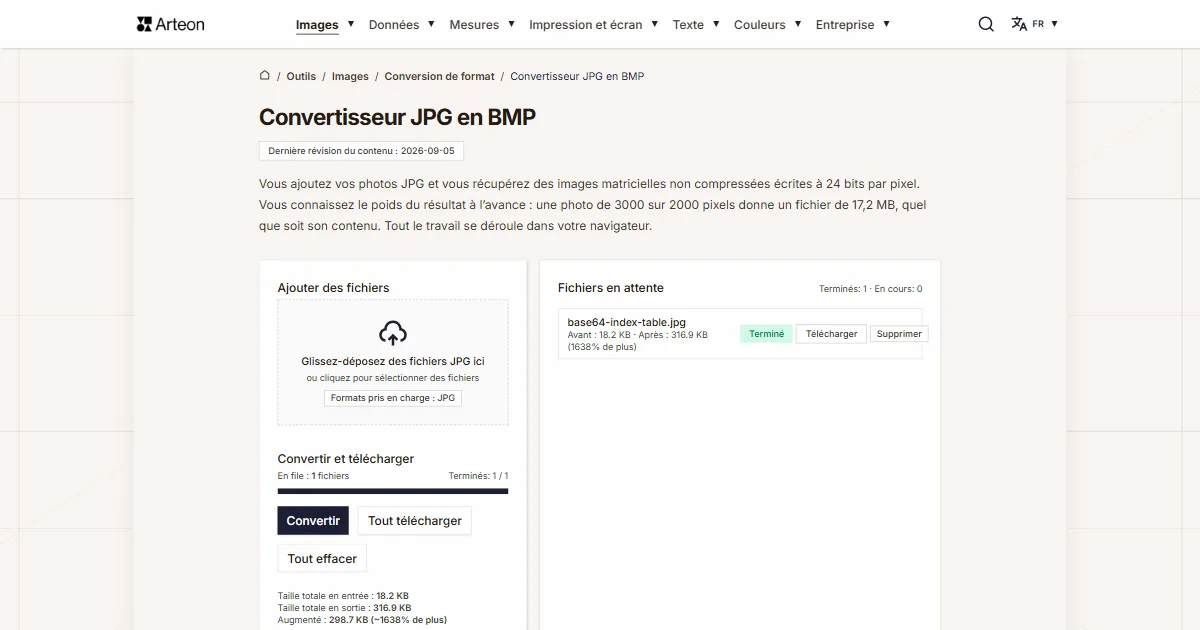Download base64-index-table.jpg result with Télécharger
Screen dimensions: 1200x630
pyautogui.click(x=831, y=334)
